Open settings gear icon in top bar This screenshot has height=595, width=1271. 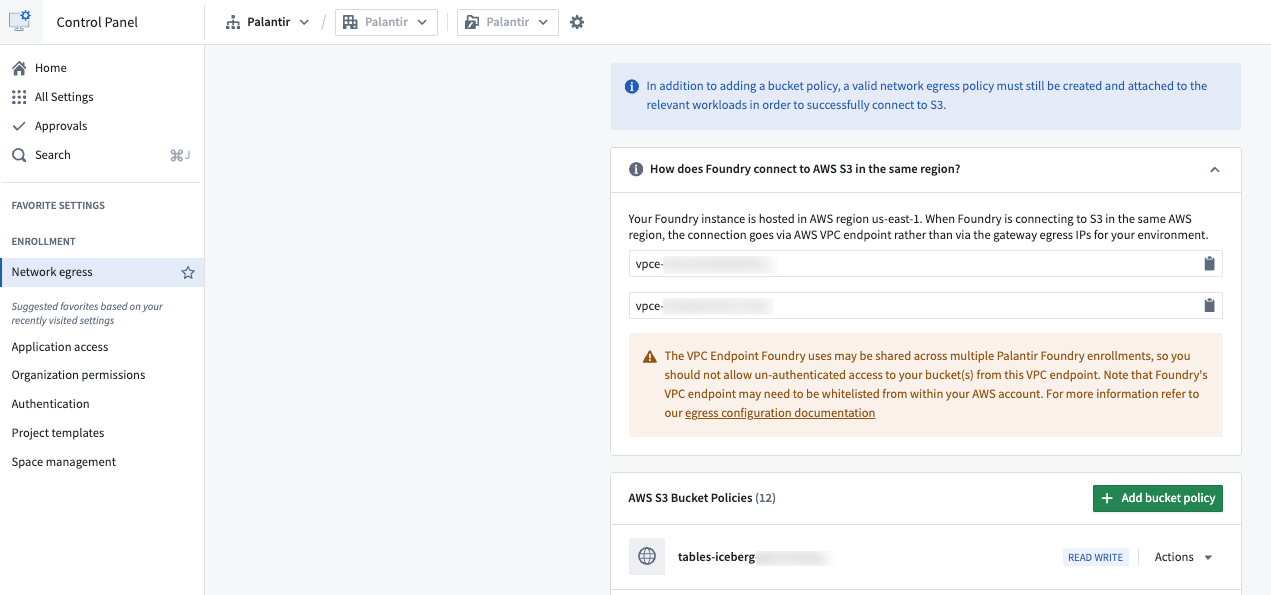[x=577, y=22]
